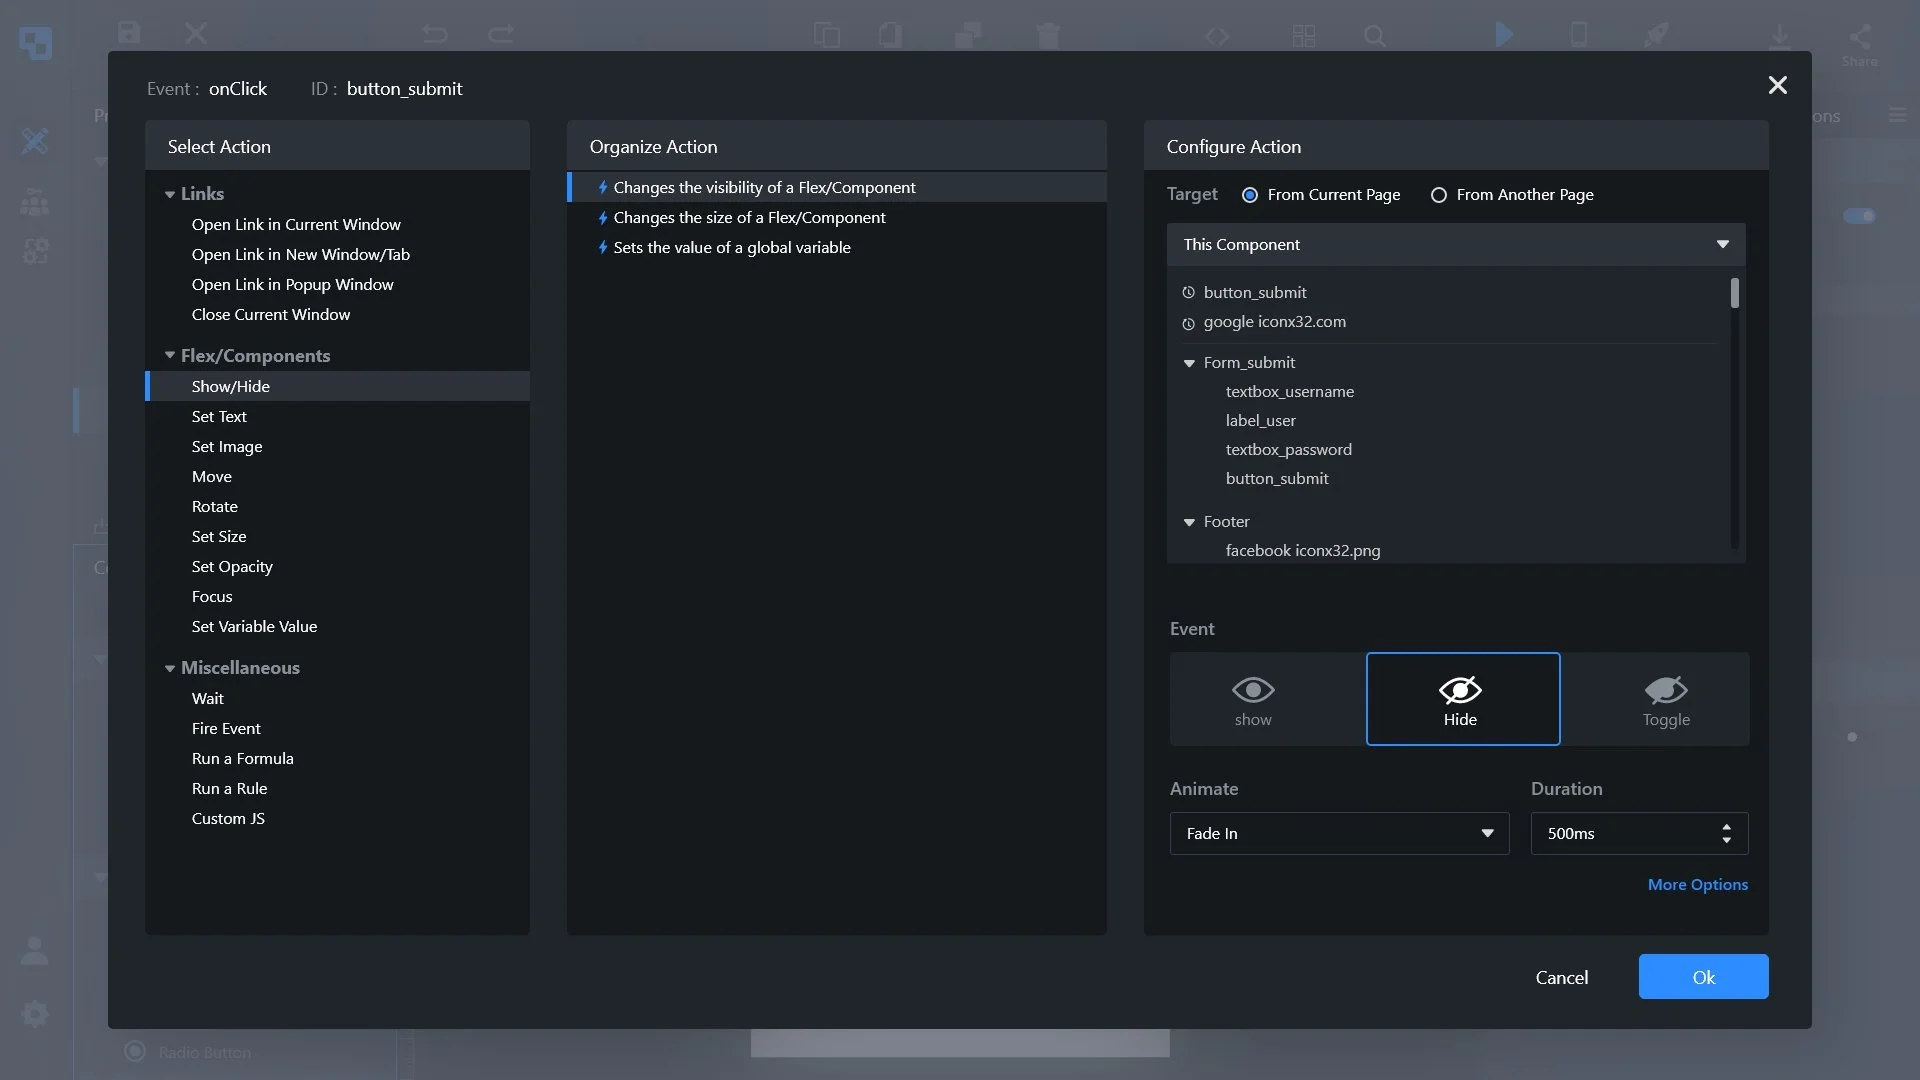Collapse the Form_submit tree group

(x=1189, y=363)
